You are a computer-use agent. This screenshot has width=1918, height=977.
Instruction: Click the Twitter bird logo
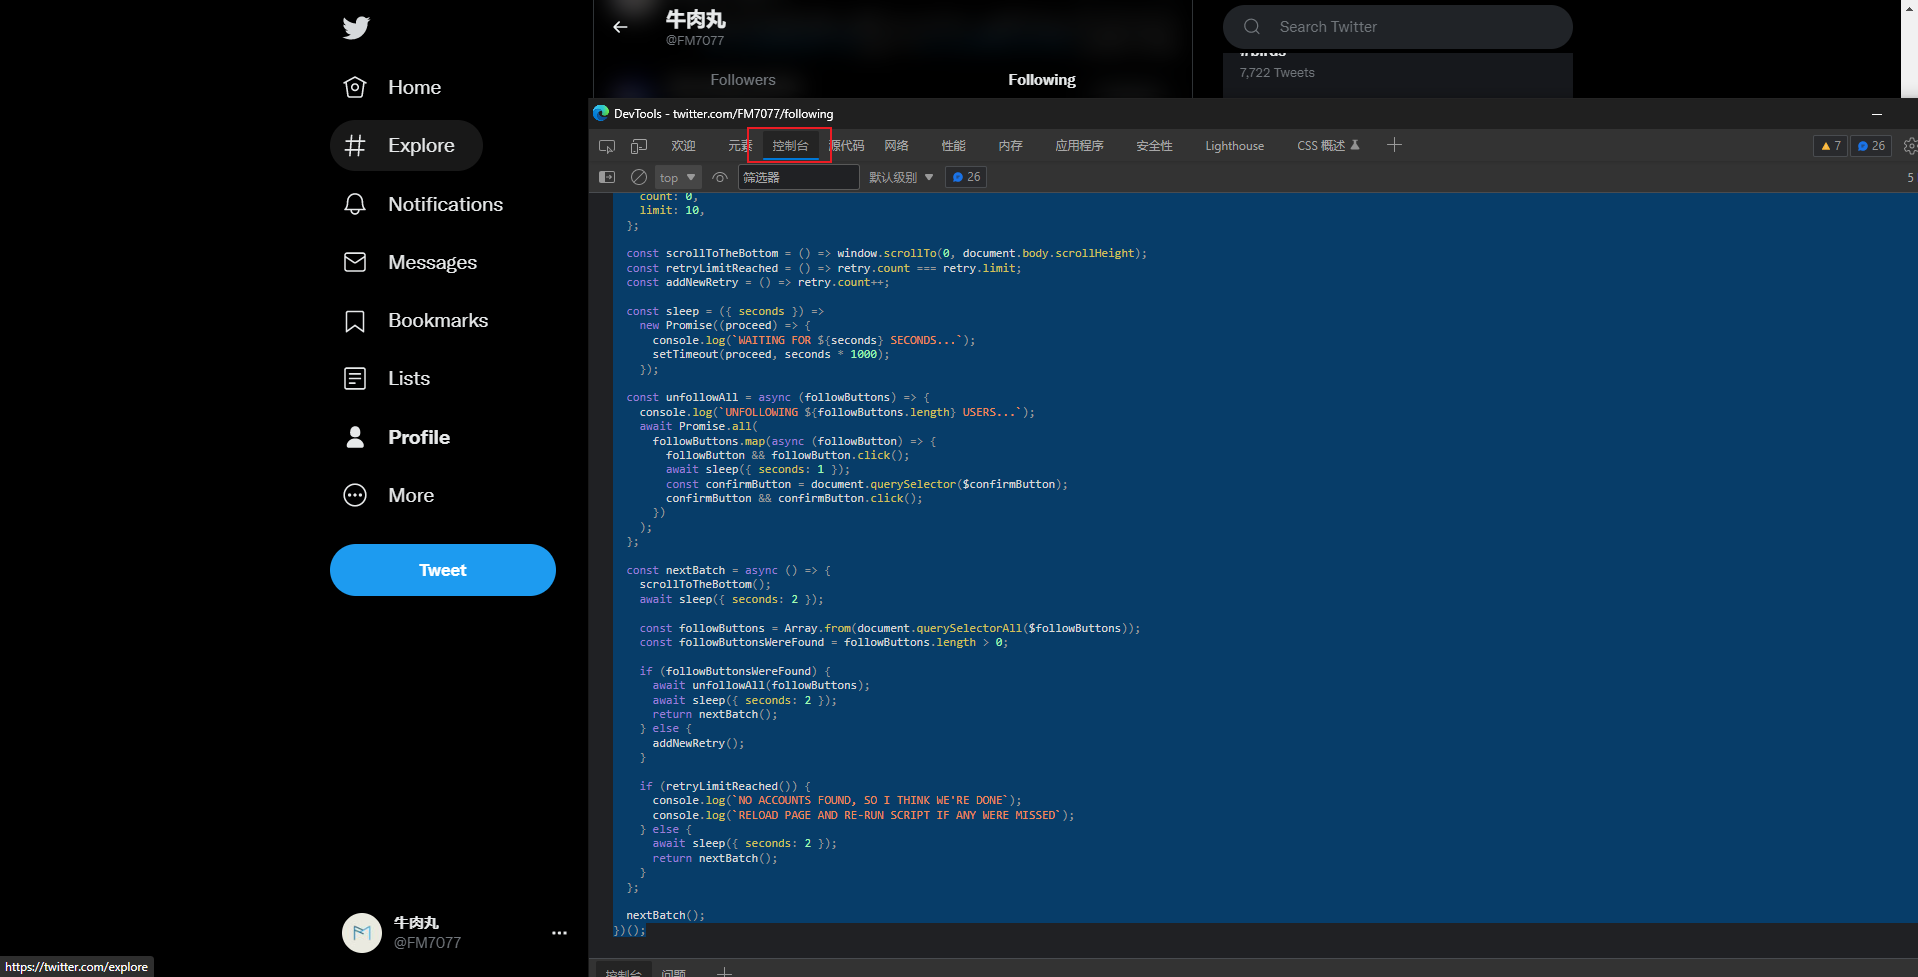point(356,28)
